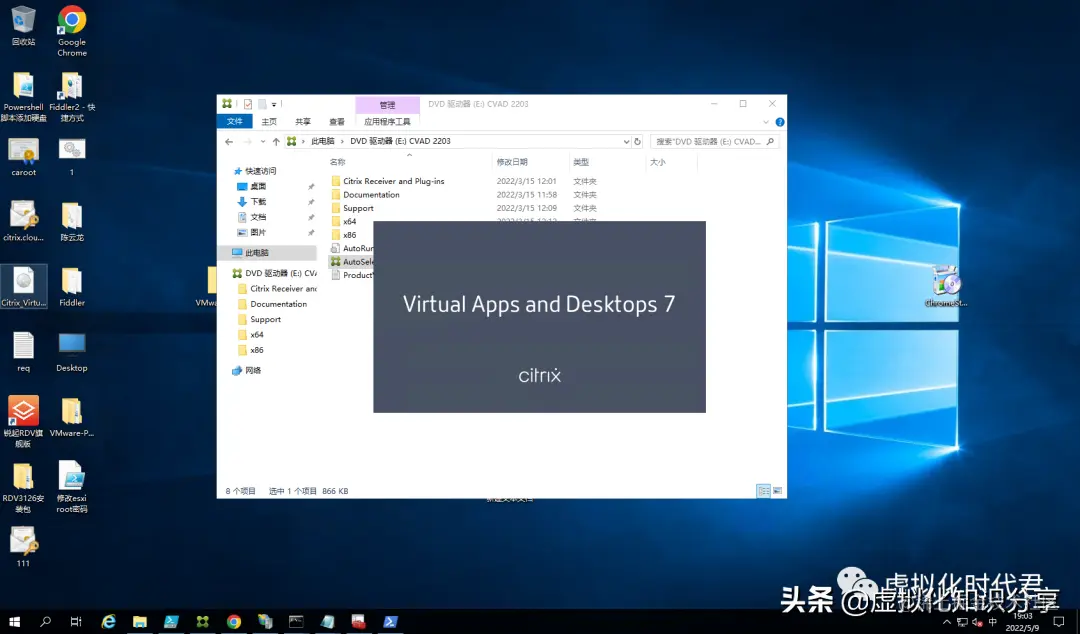The height and width of the screenshot is (634, 1080).
Task: Expand the address bar history dropdown
Action: [627, 141]
